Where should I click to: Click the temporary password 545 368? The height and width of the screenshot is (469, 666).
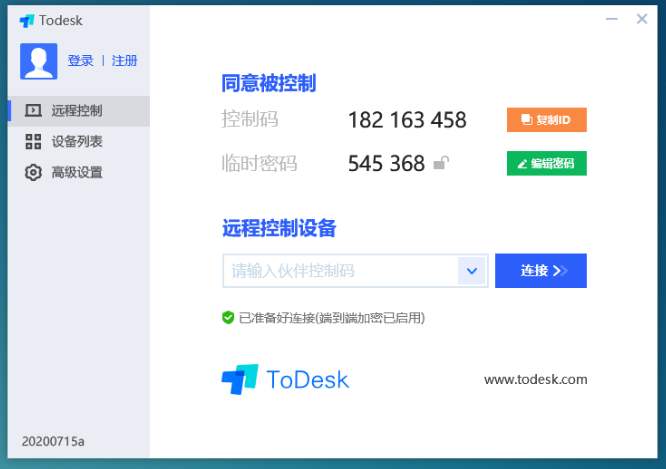[x=386, y=163]
